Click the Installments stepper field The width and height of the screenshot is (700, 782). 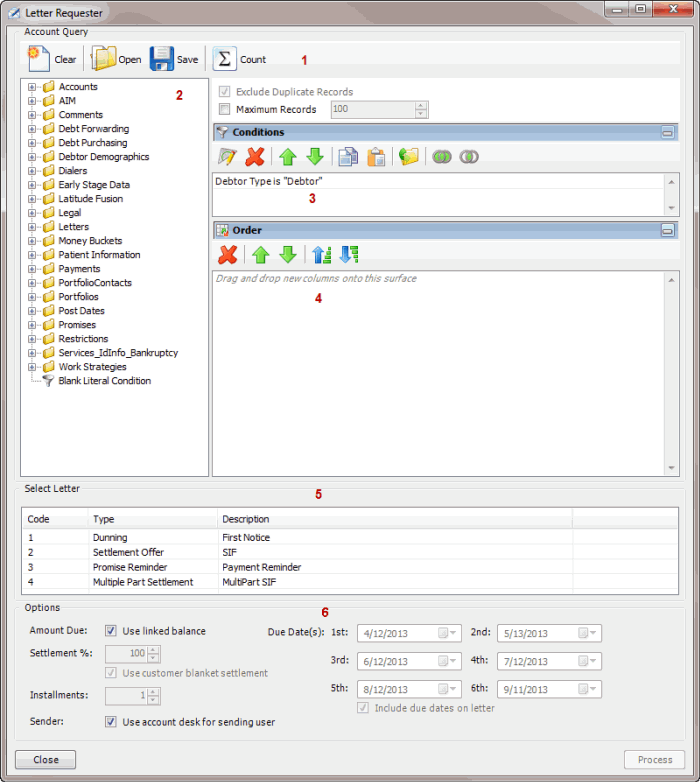133,695
